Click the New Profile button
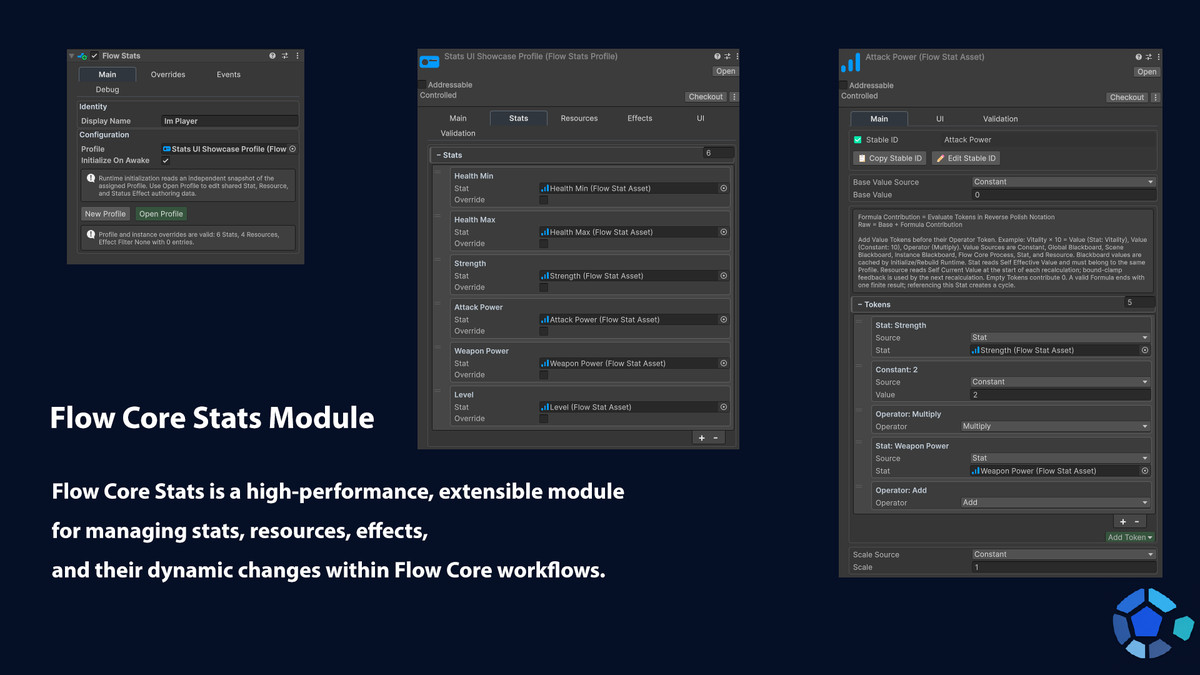1200x675 pixels. click(x=105, y=214)
